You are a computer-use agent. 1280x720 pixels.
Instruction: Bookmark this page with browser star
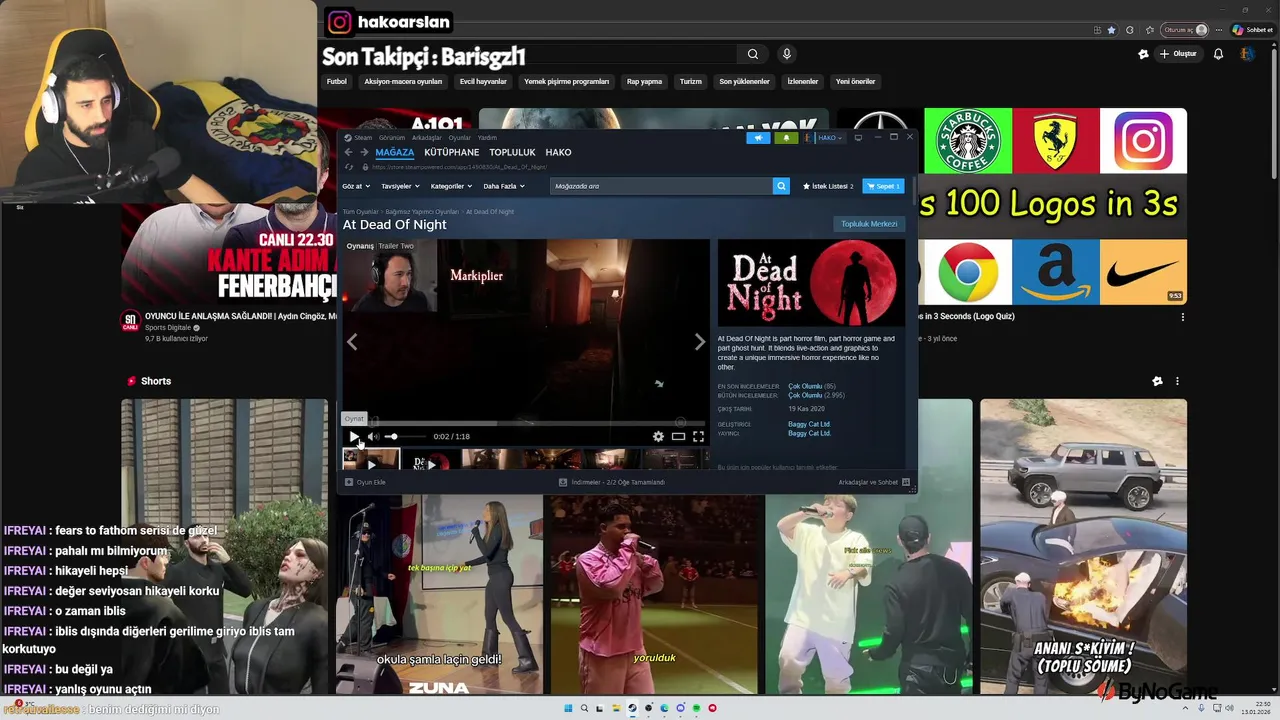(x=1111, y=30)
